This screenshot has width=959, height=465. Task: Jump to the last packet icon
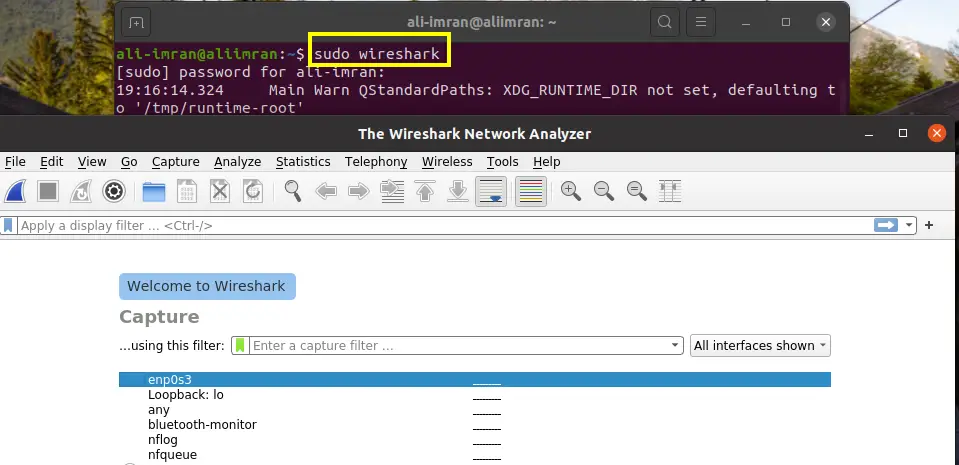458,192
